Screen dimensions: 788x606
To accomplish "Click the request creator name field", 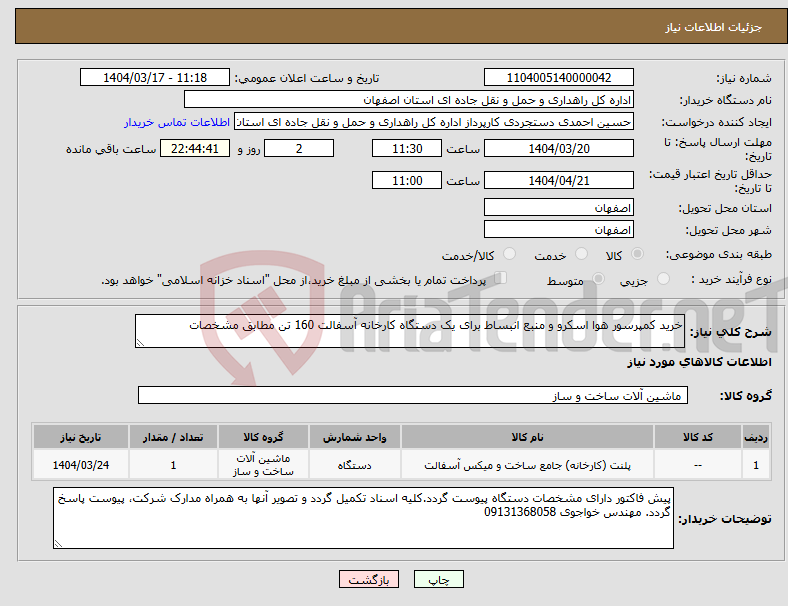I will 434,122.
